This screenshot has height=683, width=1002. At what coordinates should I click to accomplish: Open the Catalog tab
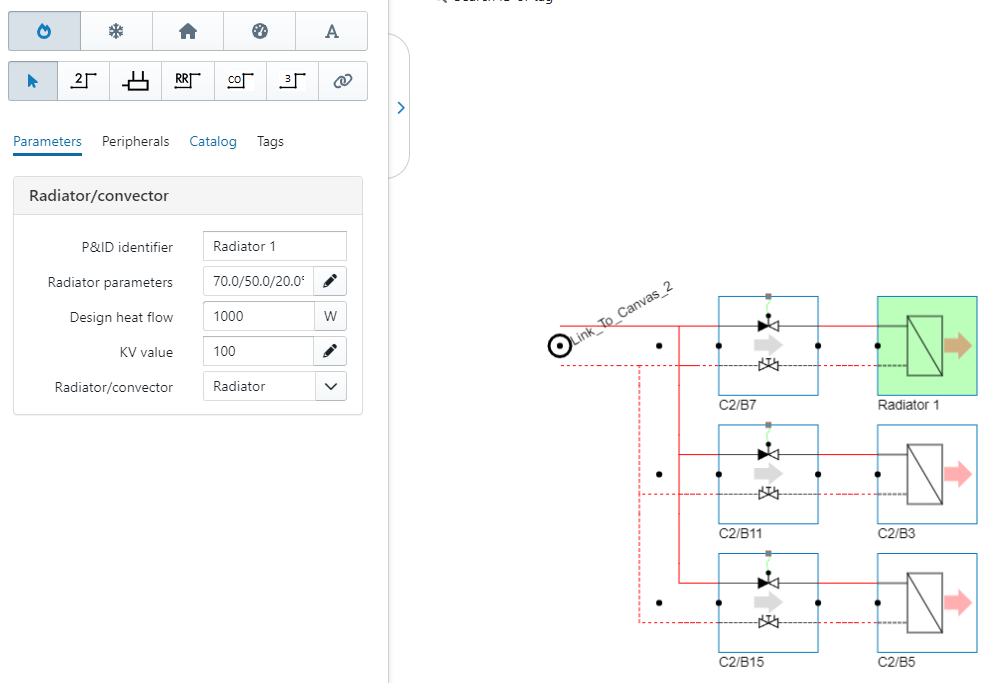click(x=213, y=142)
